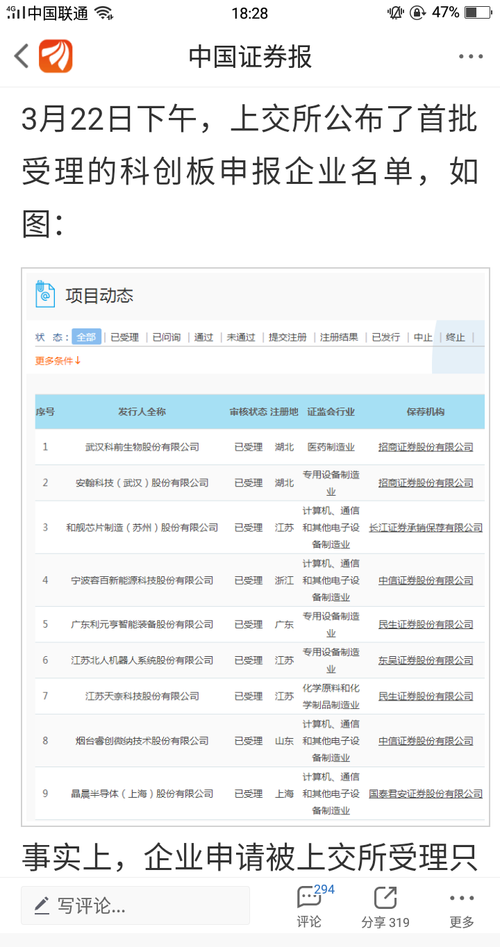Image resolution: width=500 pixels, height=947 pixels.
Task: Select the 注册结果 status filter
Action: pos(339,338)
